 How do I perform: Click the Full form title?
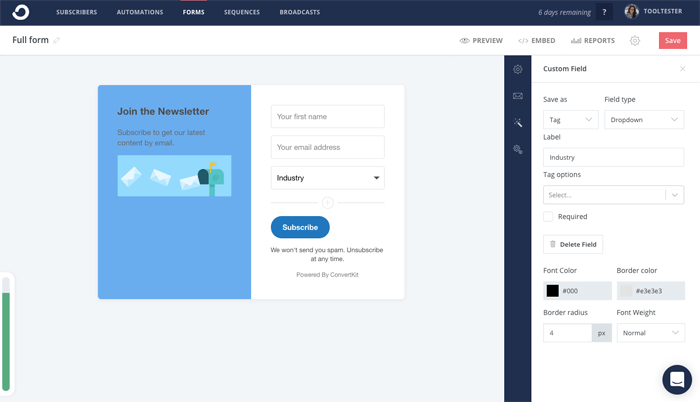pyautogui.click(x=30, y=40)
